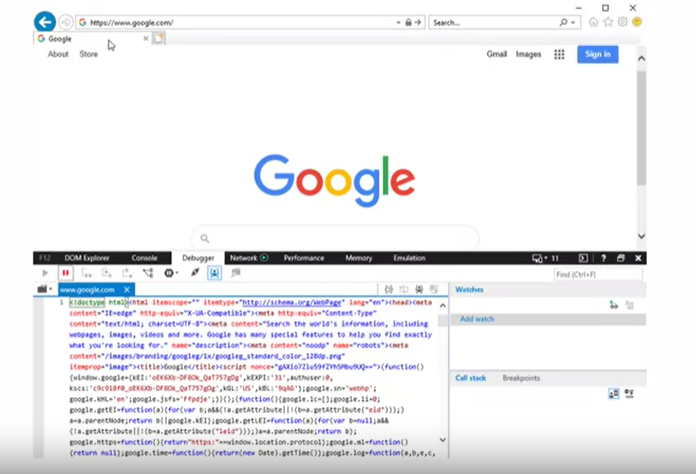This screenshot has height=474, width=696.
Task: Click the Images link
Action: [528, 54]
